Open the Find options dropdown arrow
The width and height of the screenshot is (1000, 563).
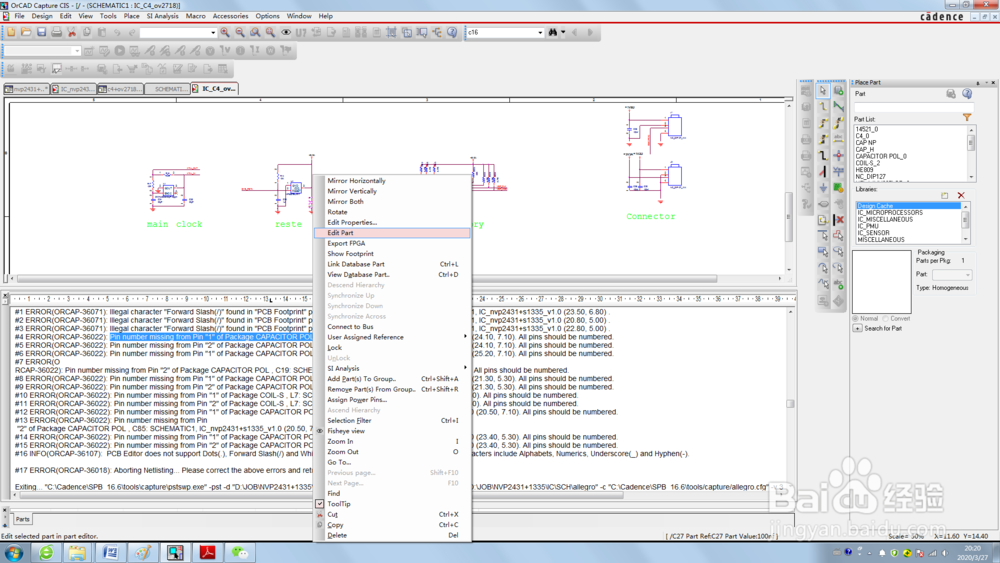[x=563, y=32]
